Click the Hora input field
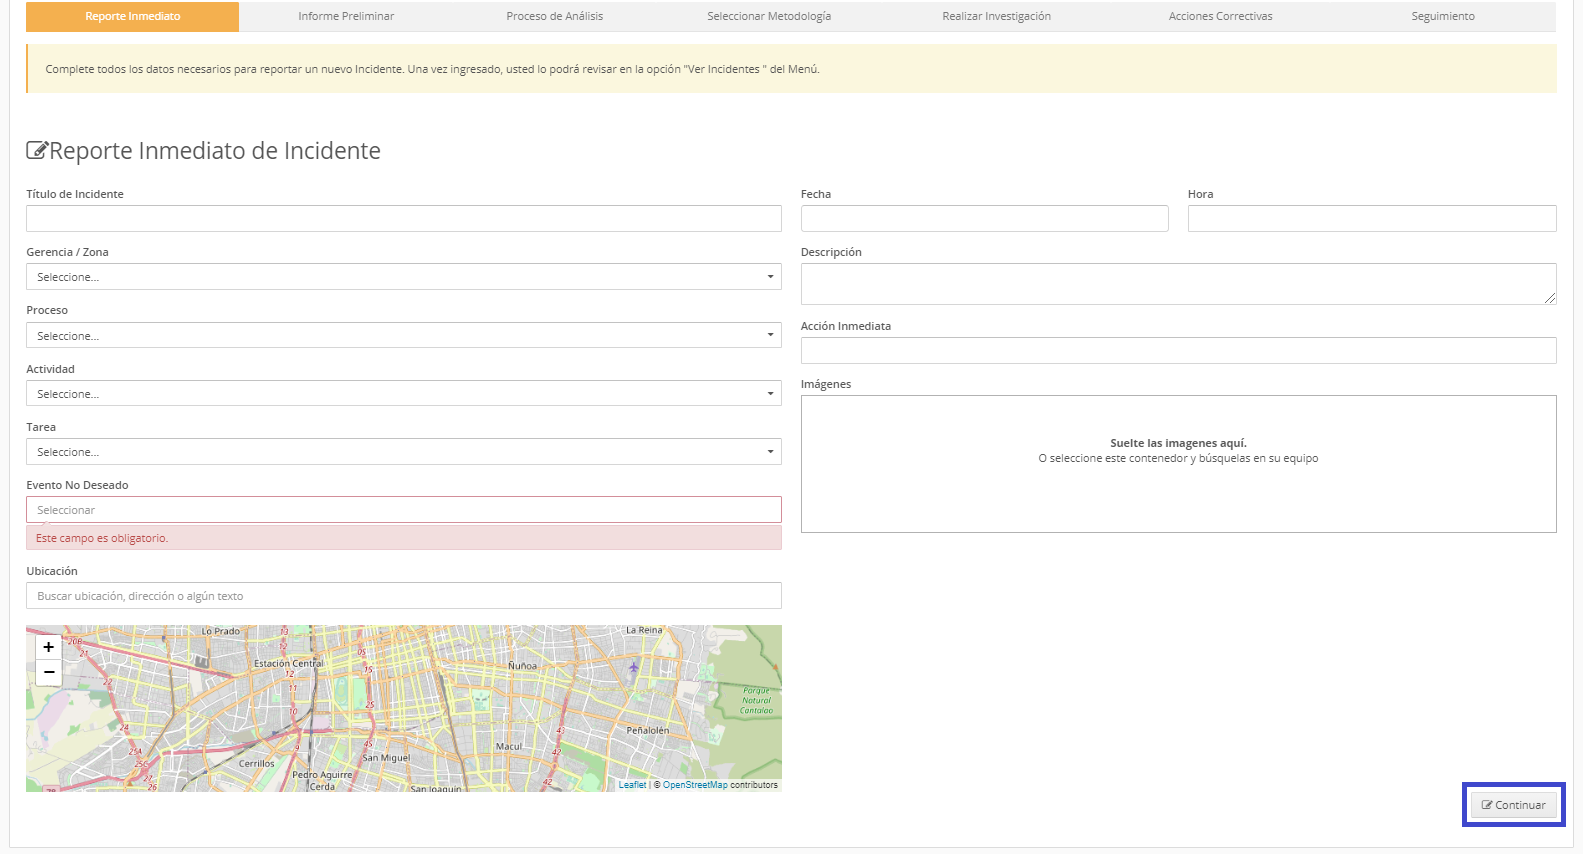Image resolution: width=1583 pixels, height=854 pixels. click(x=1372, y=218)
